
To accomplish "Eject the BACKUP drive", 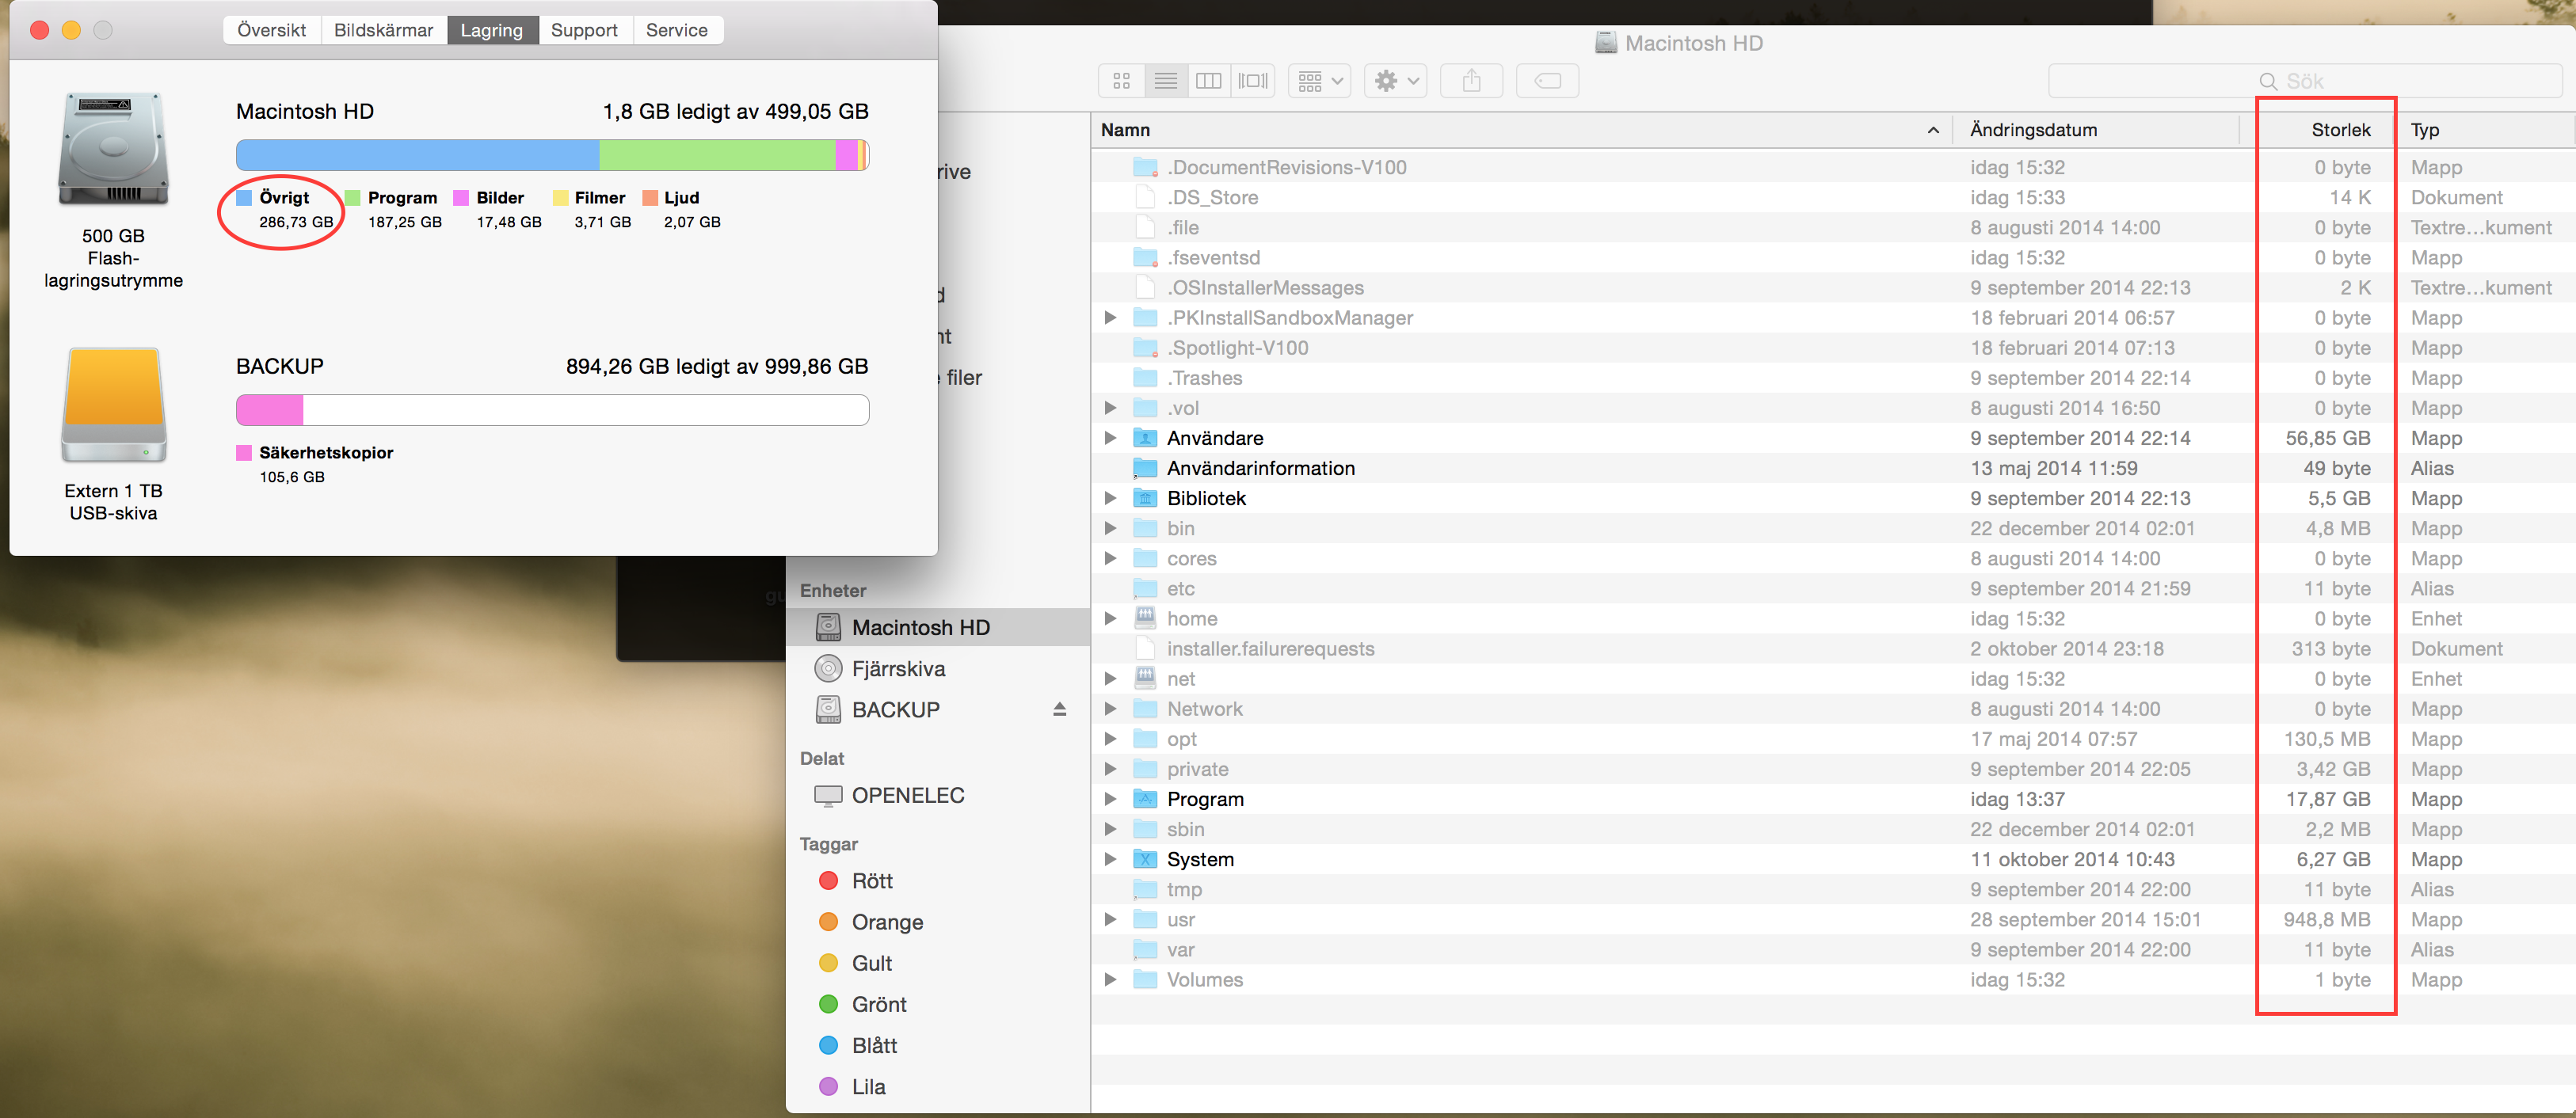I will (x=1059, y=709).
